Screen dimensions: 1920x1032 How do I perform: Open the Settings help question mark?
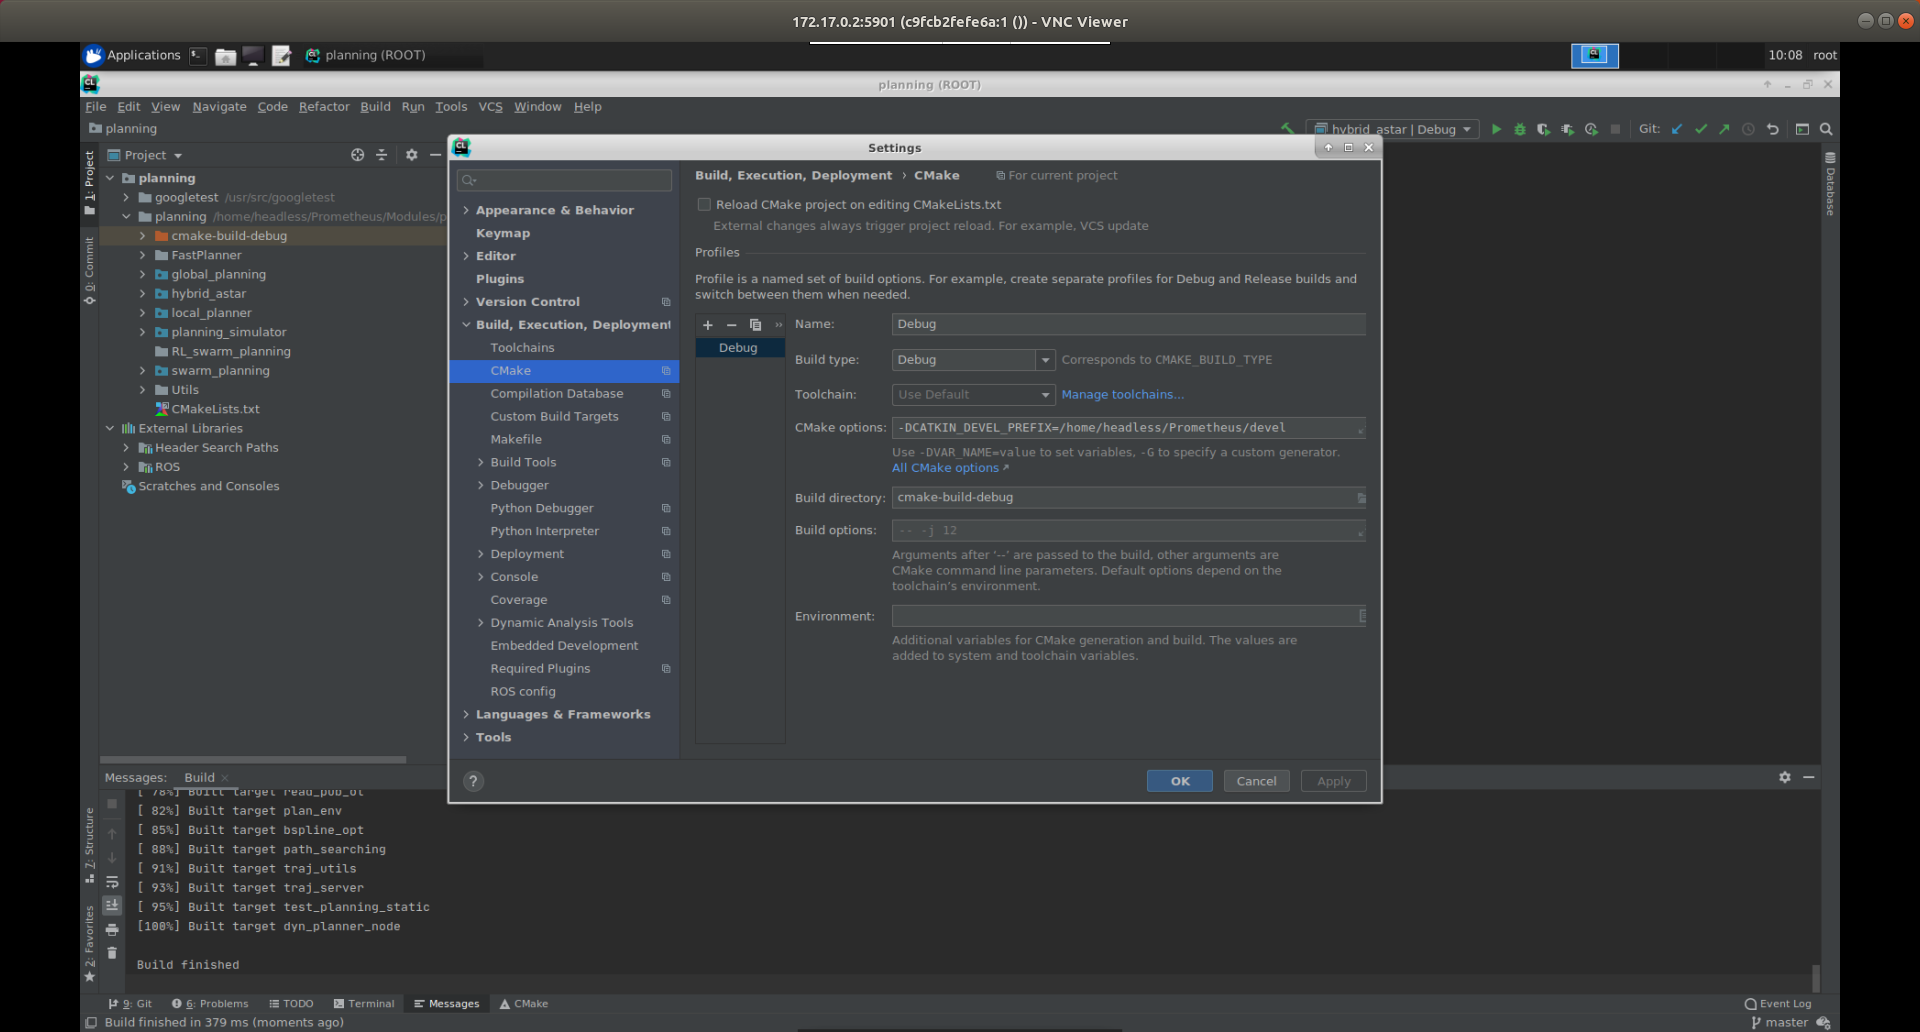[x=474, y=781]
